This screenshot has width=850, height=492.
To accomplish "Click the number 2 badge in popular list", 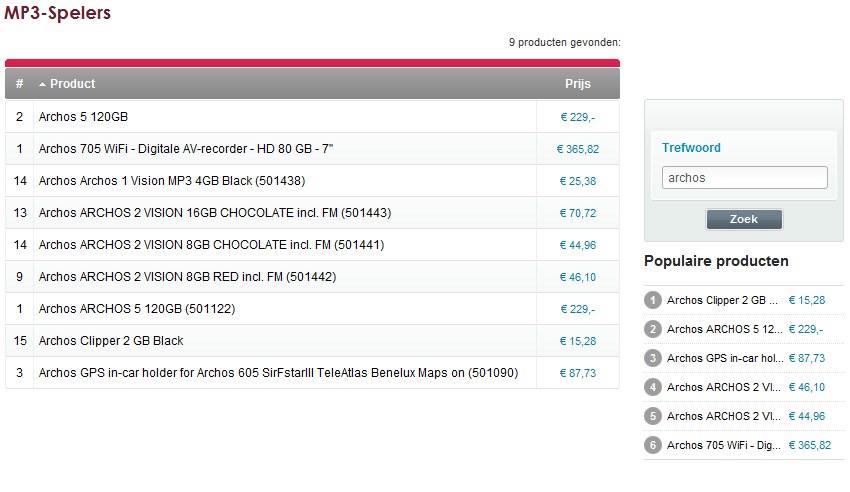I will coord(653,329).
